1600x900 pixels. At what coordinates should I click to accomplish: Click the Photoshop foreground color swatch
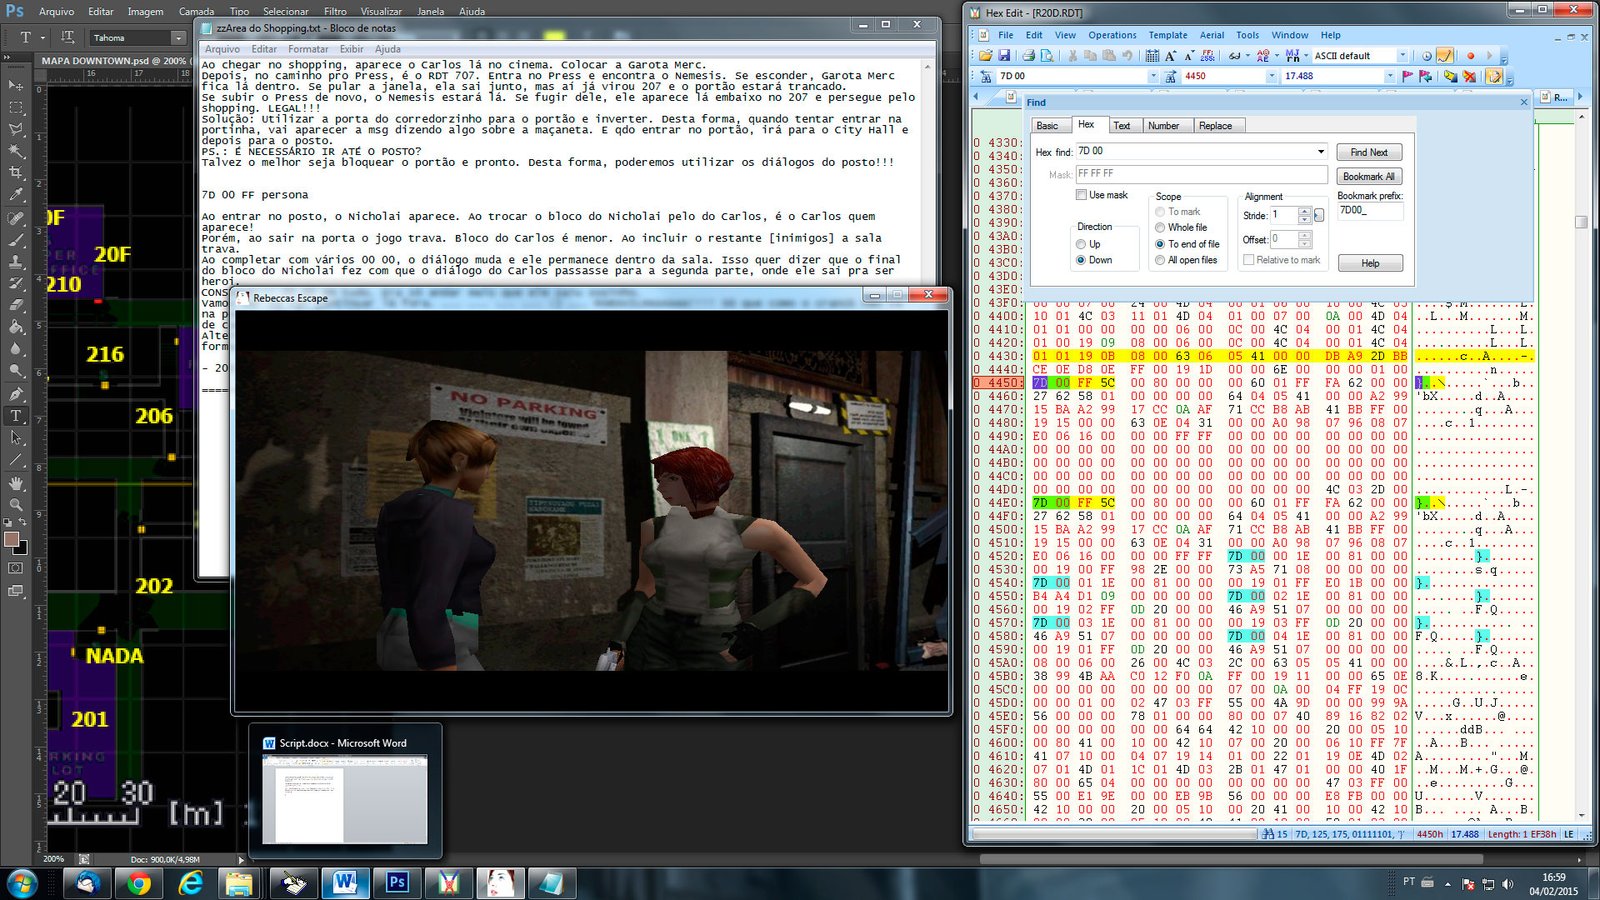(x=12, y=540)
